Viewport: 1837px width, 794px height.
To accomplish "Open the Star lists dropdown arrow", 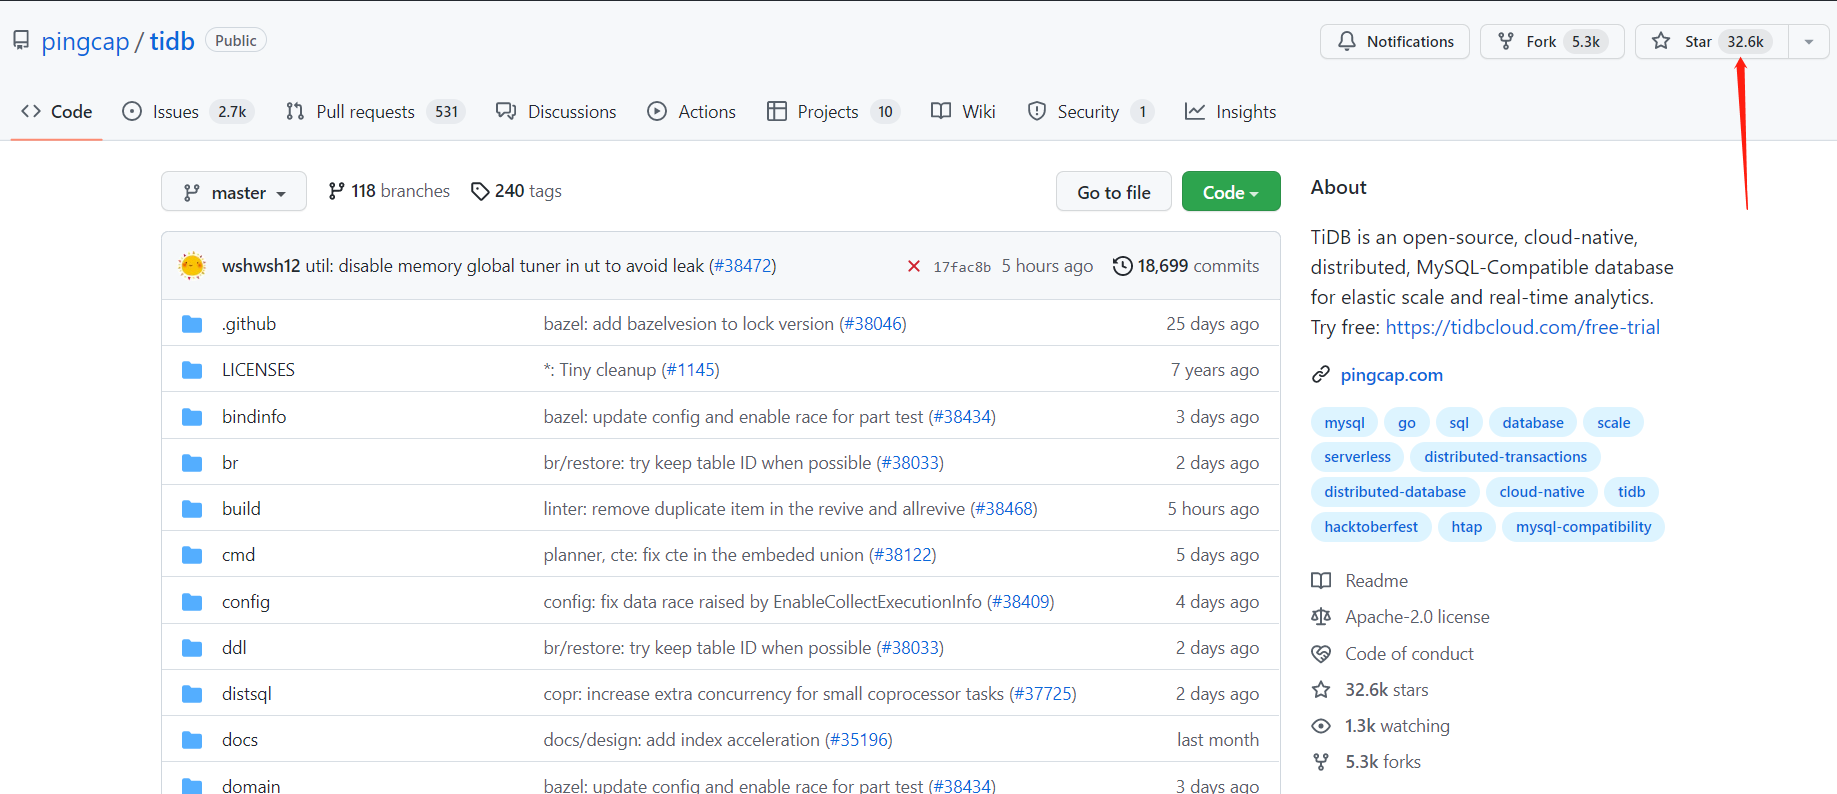I will coord(1809,42).
